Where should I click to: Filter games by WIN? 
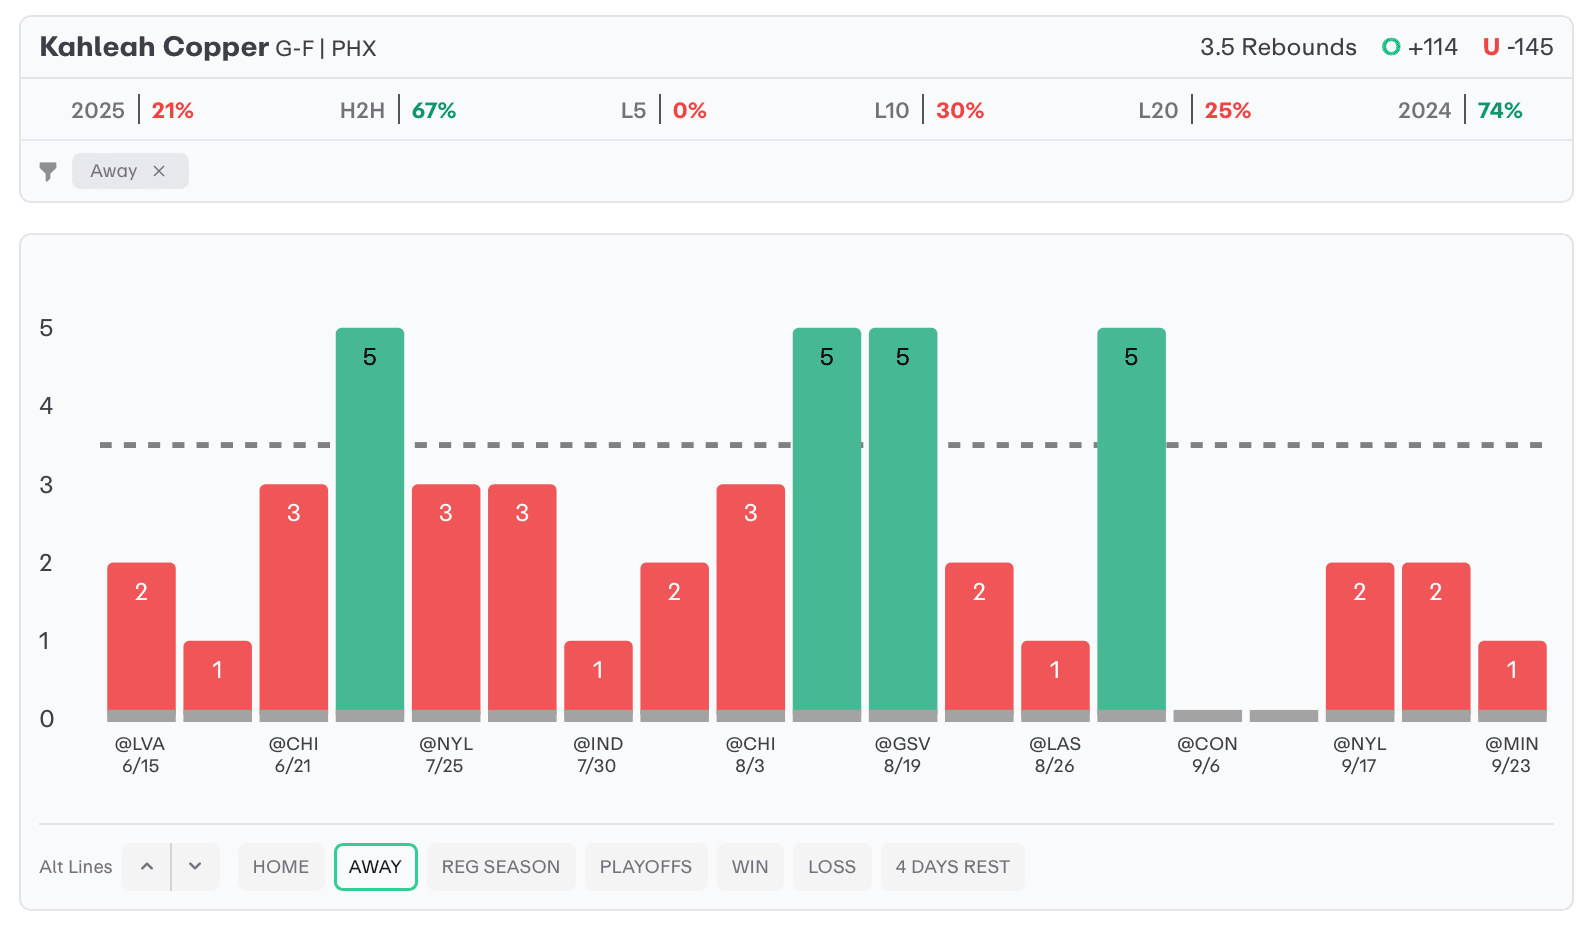(749, 866)
